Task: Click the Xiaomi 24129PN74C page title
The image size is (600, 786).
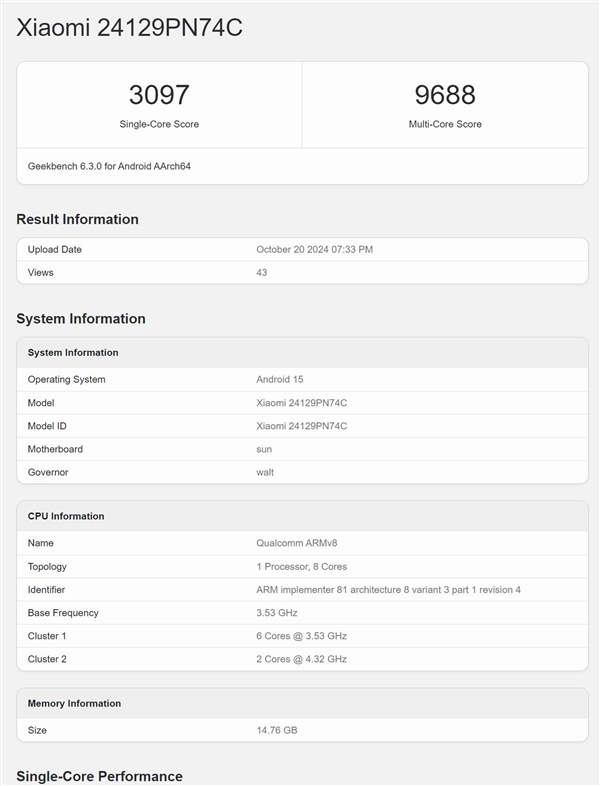Action: pos(129,28)
